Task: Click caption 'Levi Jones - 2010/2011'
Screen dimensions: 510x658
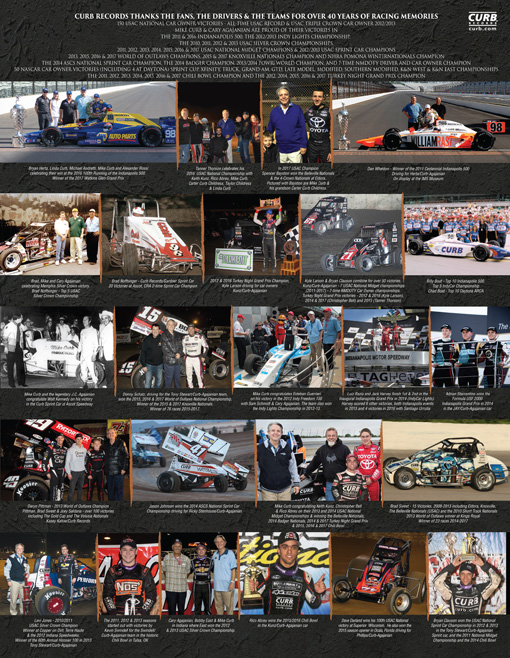Action: pyautogui.click(x=54, y=633)
